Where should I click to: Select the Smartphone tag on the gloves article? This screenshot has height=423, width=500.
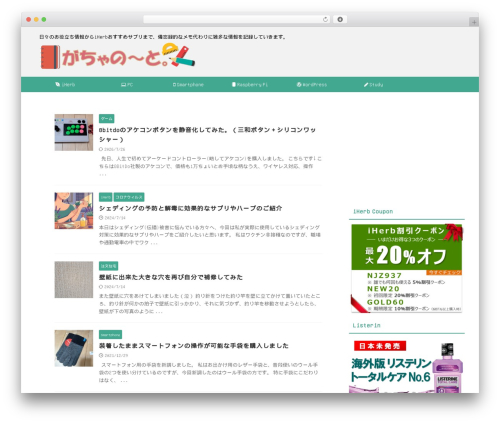point(110,335)
